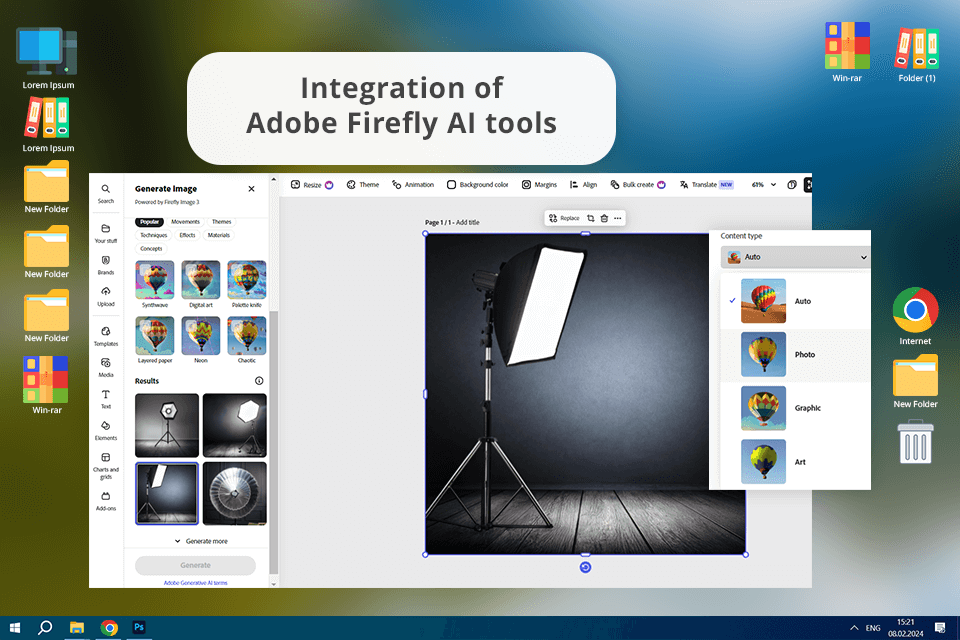
Task: Open the Margins option
Action: tap(539, 184)
